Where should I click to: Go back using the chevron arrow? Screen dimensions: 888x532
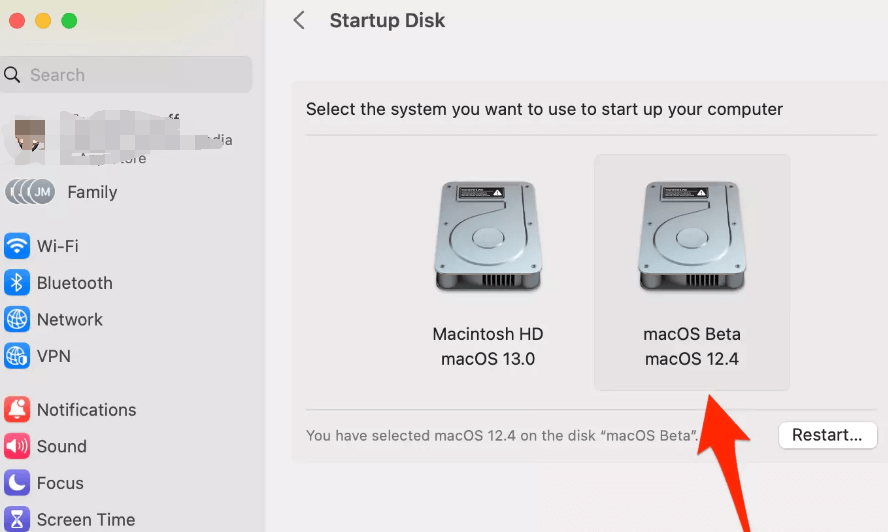click(x=299, y=20)
